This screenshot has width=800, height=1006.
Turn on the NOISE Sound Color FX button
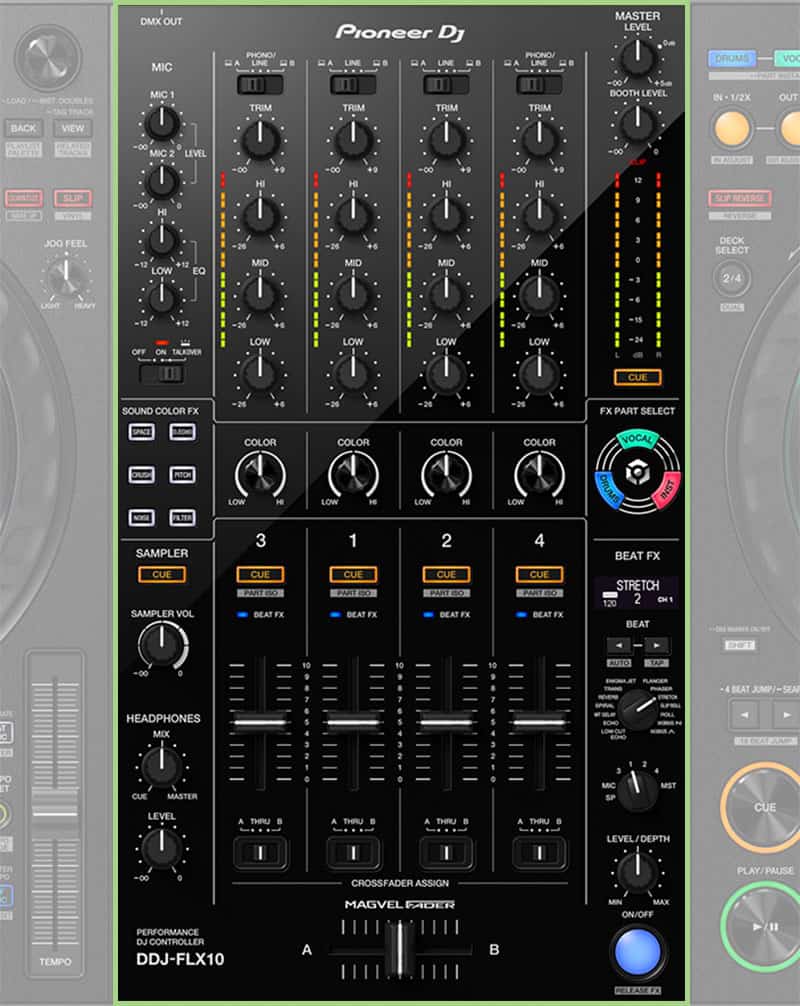141,517
